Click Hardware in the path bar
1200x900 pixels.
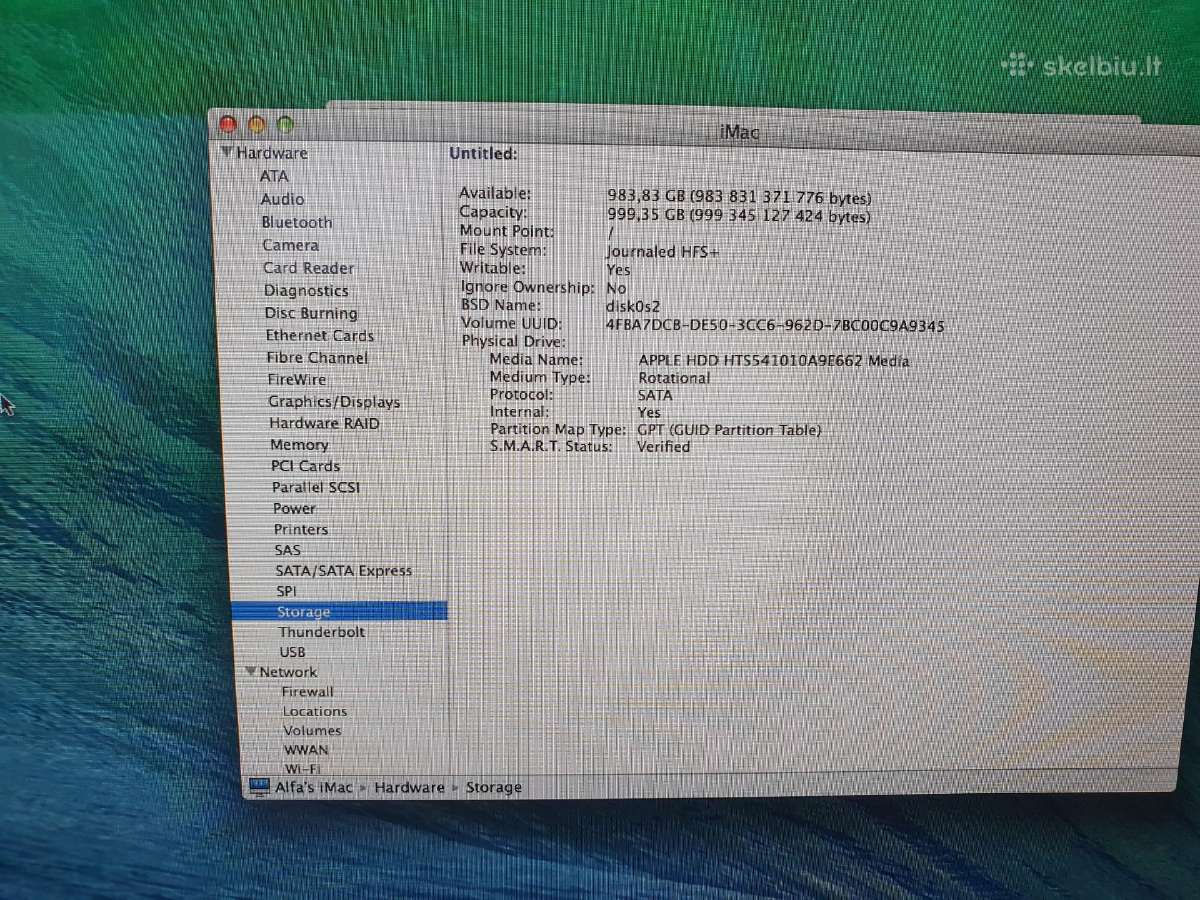pyautogui.click(x=409, y=787)
